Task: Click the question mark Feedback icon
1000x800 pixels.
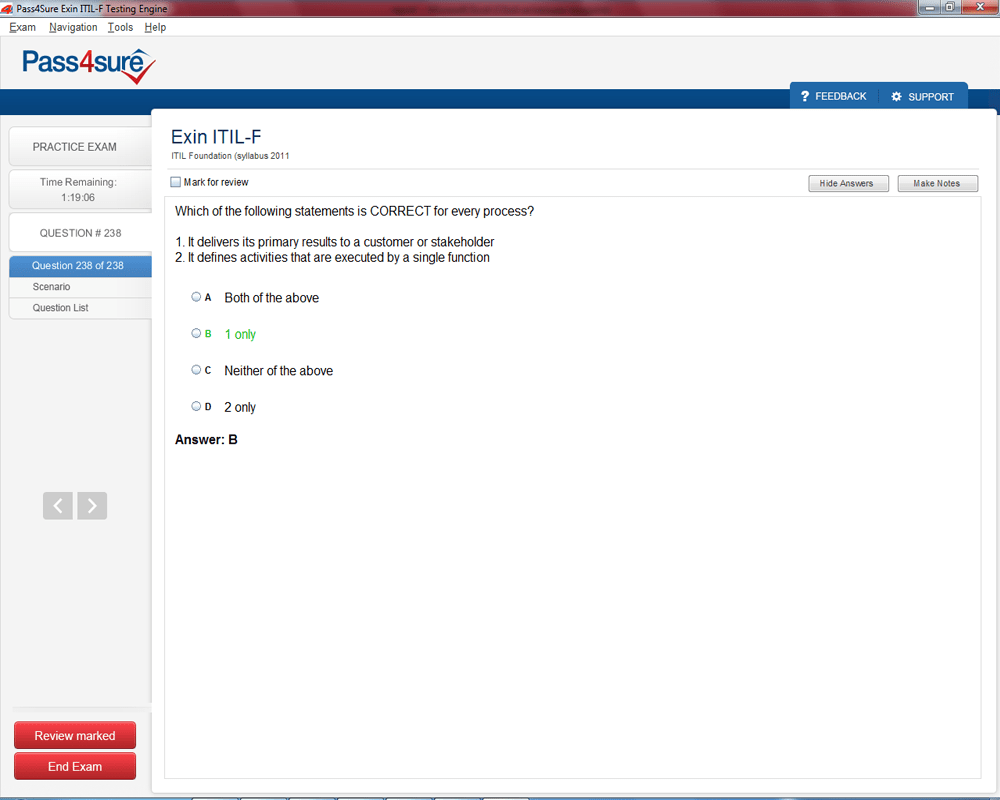Action: click(x=805, y=96)
